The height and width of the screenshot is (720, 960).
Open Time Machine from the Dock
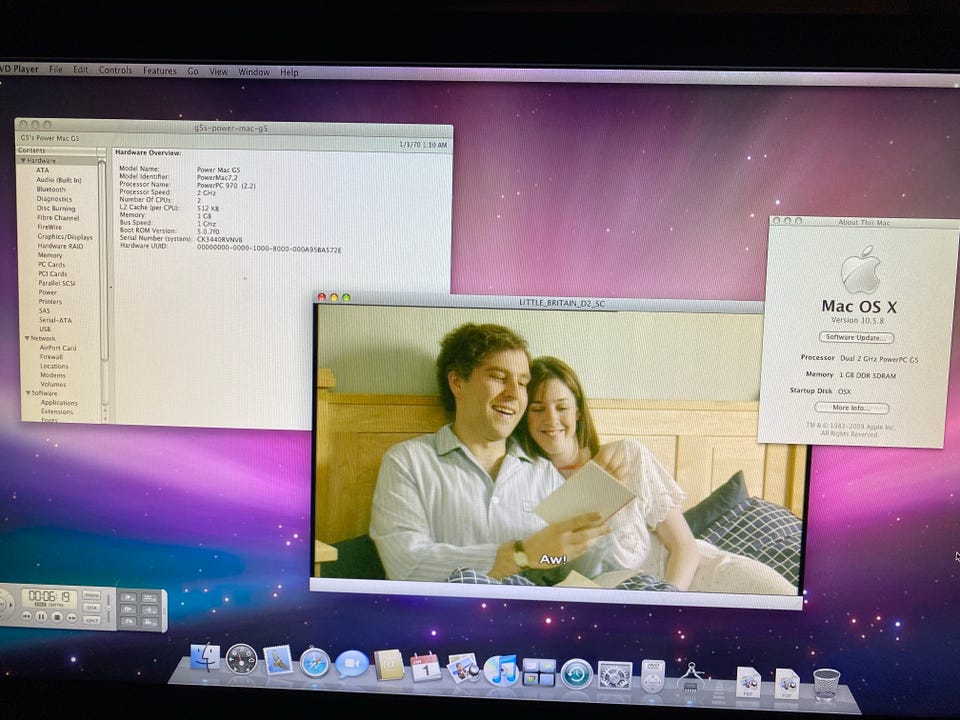click(577, 674)
